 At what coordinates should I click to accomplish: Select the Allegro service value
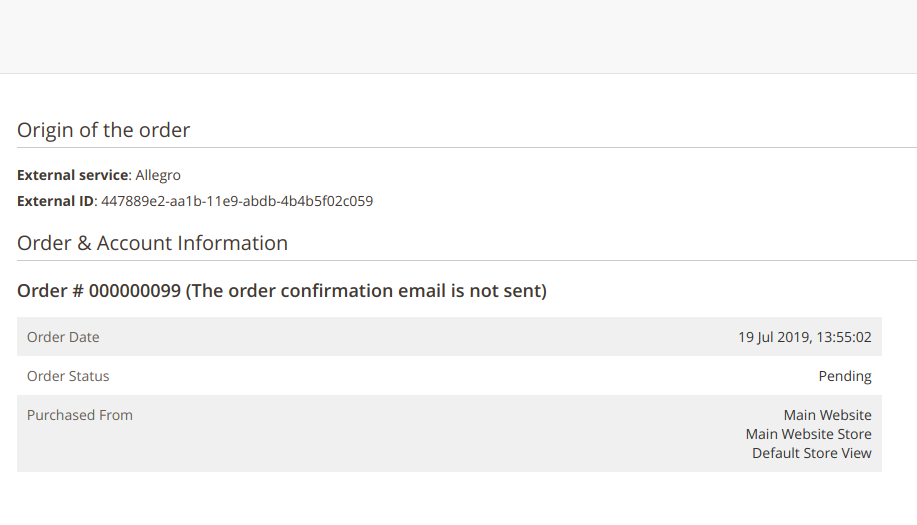158,175
